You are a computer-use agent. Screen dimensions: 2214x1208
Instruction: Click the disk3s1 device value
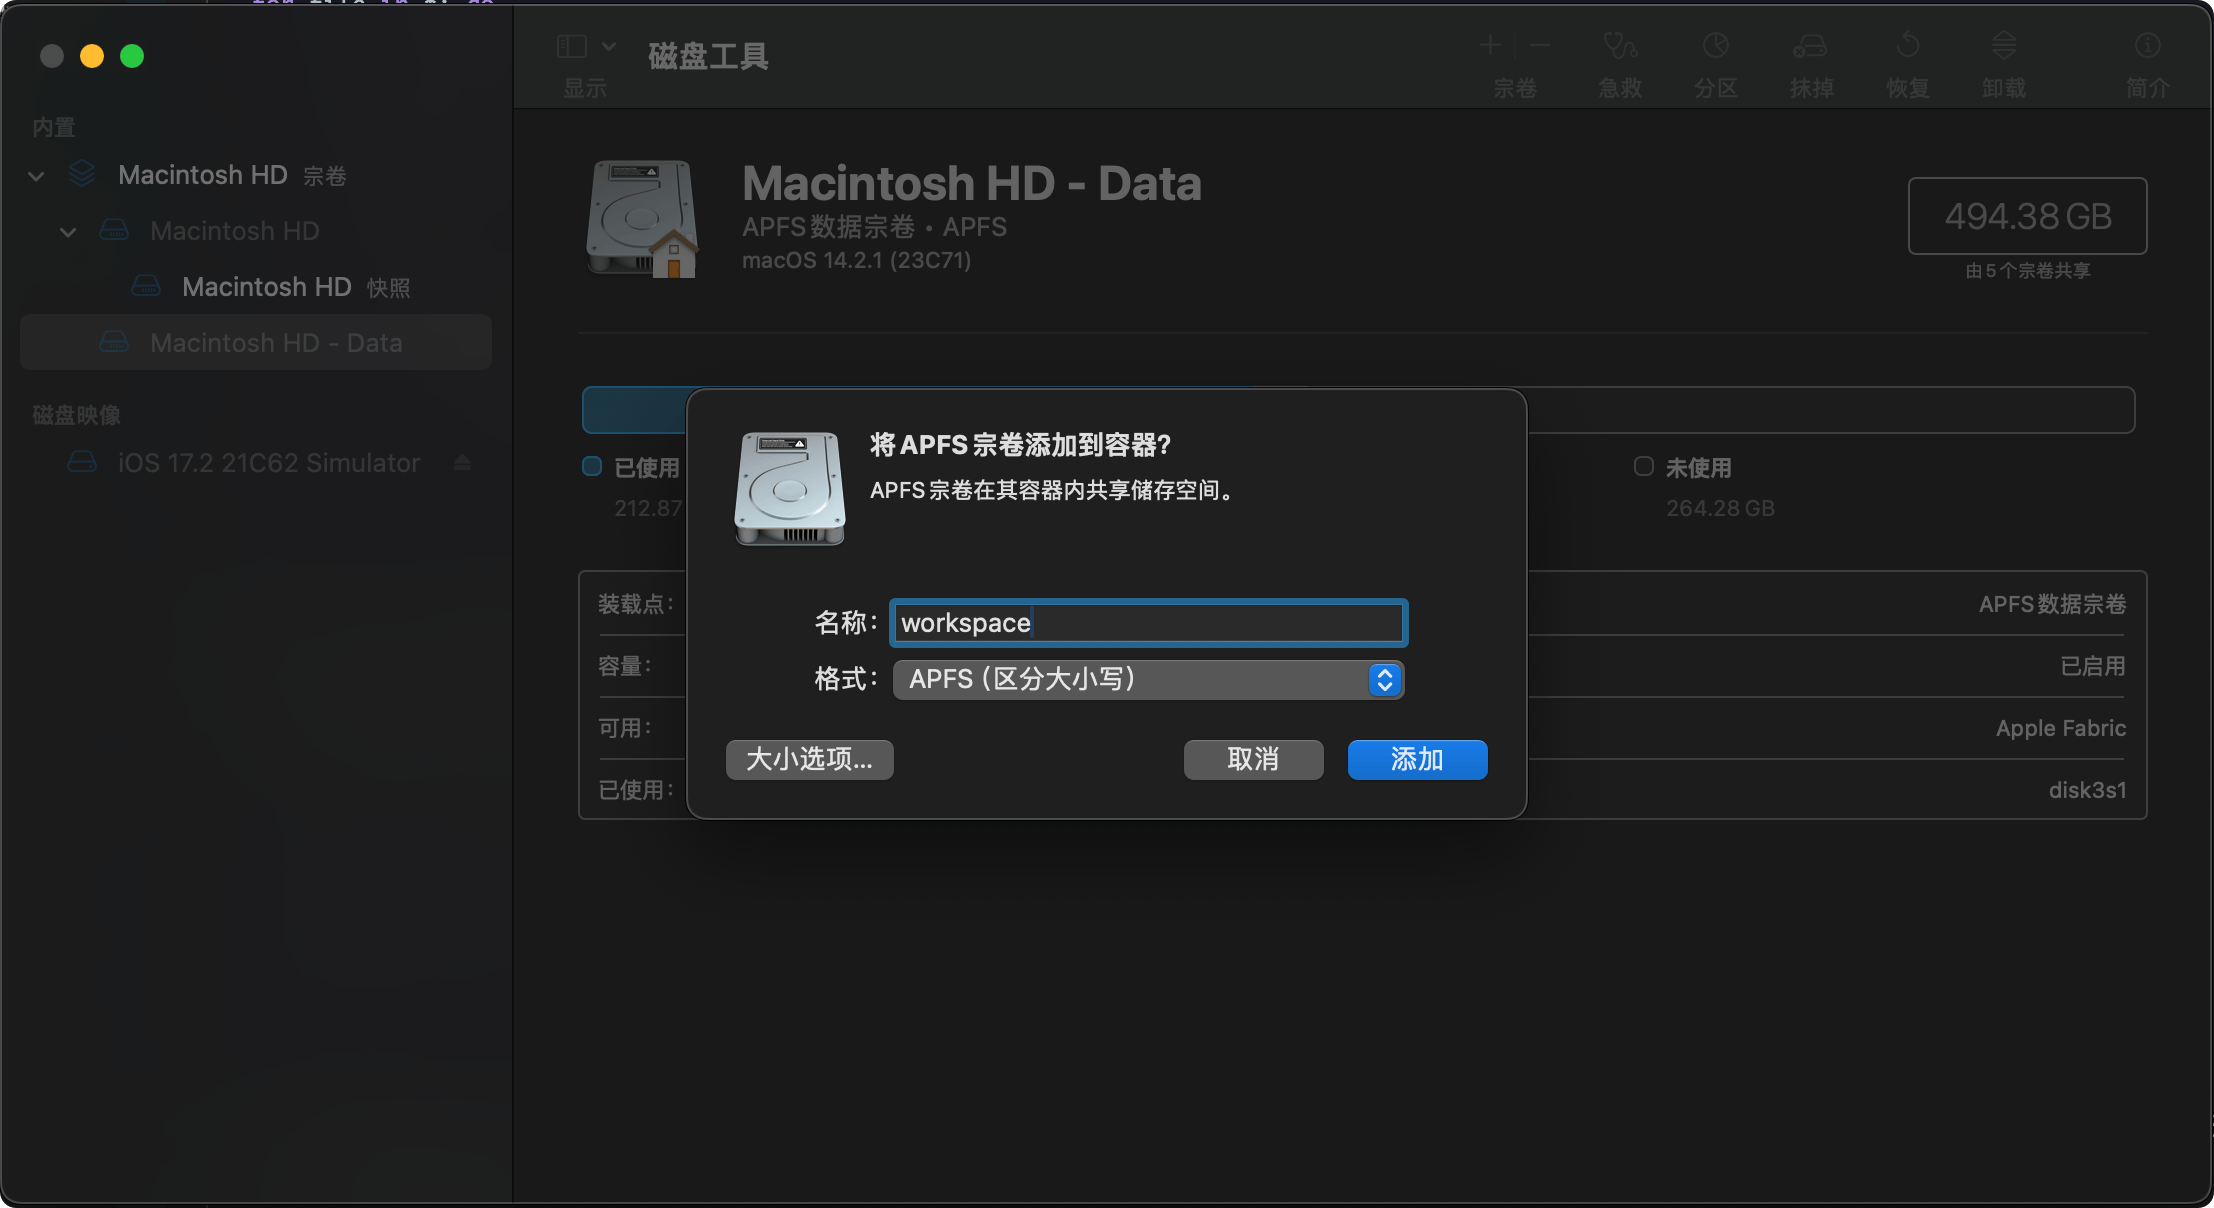coord(2087,790)
